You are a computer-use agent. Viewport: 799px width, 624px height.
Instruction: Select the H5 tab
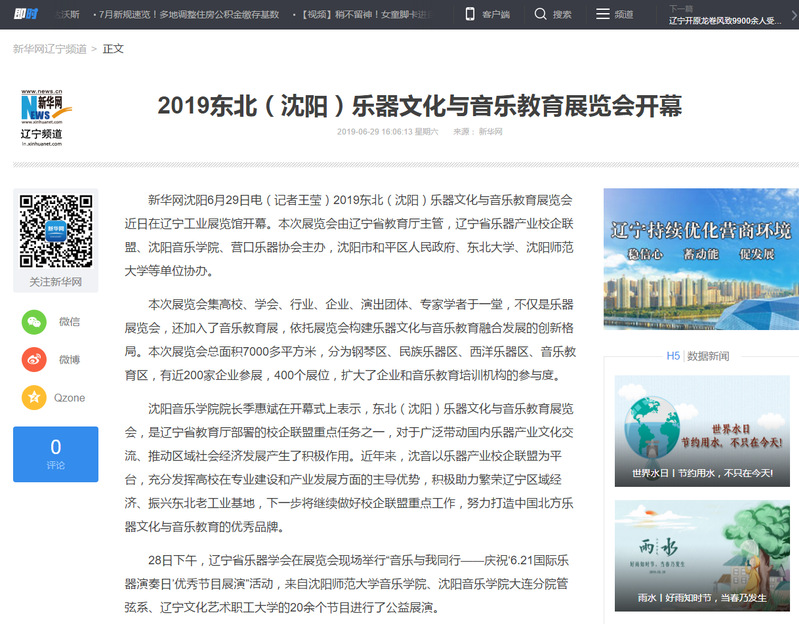[x=673, y=356]
